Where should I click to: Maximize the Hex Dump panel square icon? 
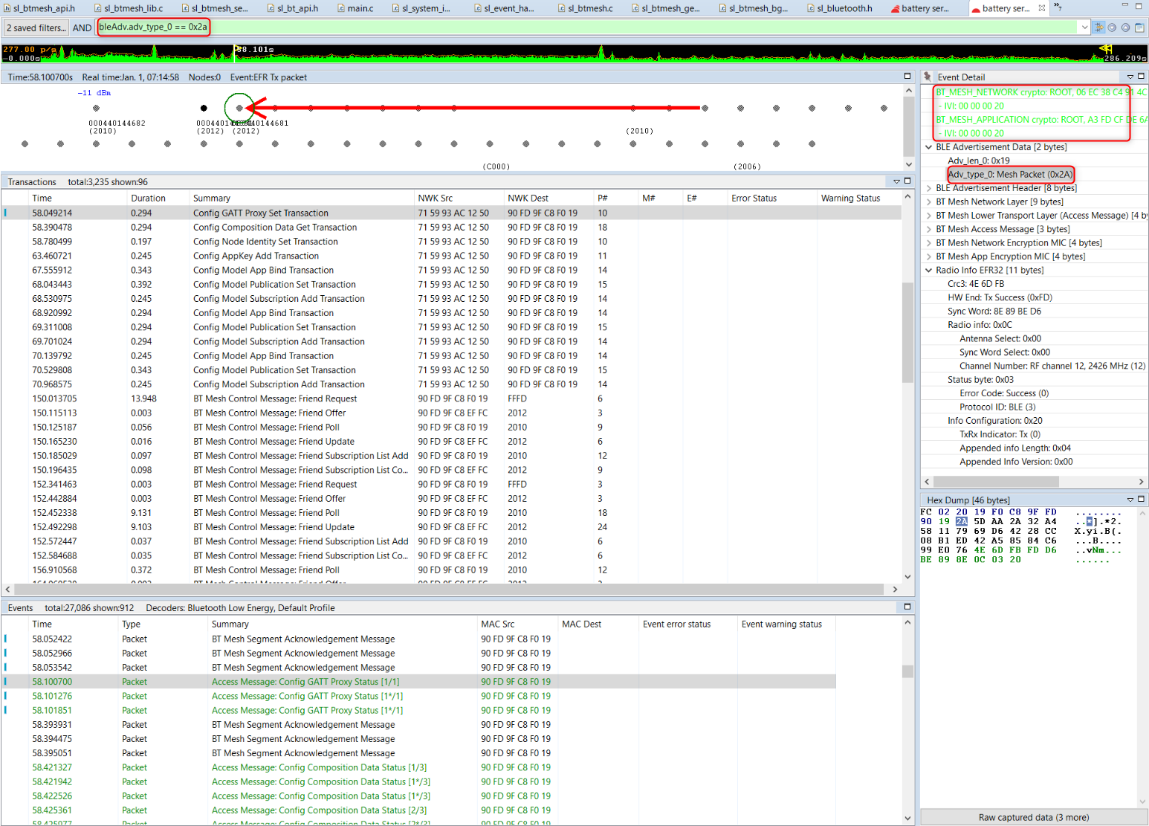(x=1141, y=499)
